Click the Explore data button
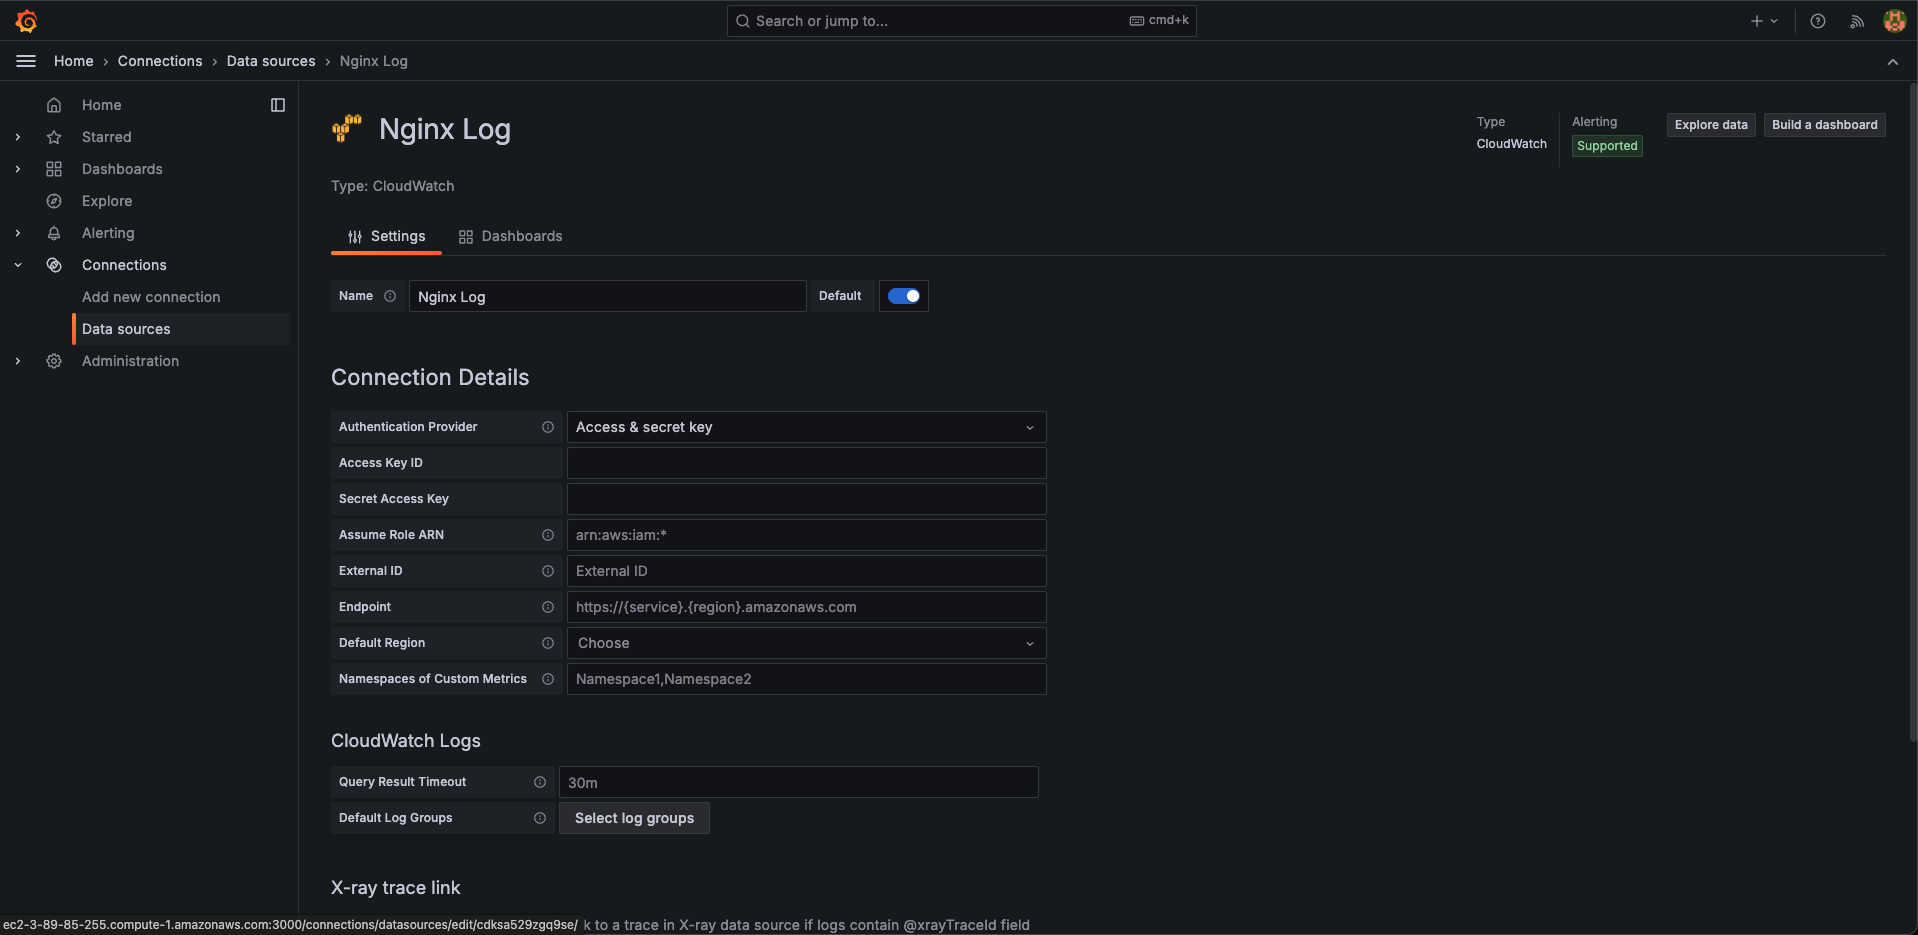 pyautogui.click(x=1711, y=125)
